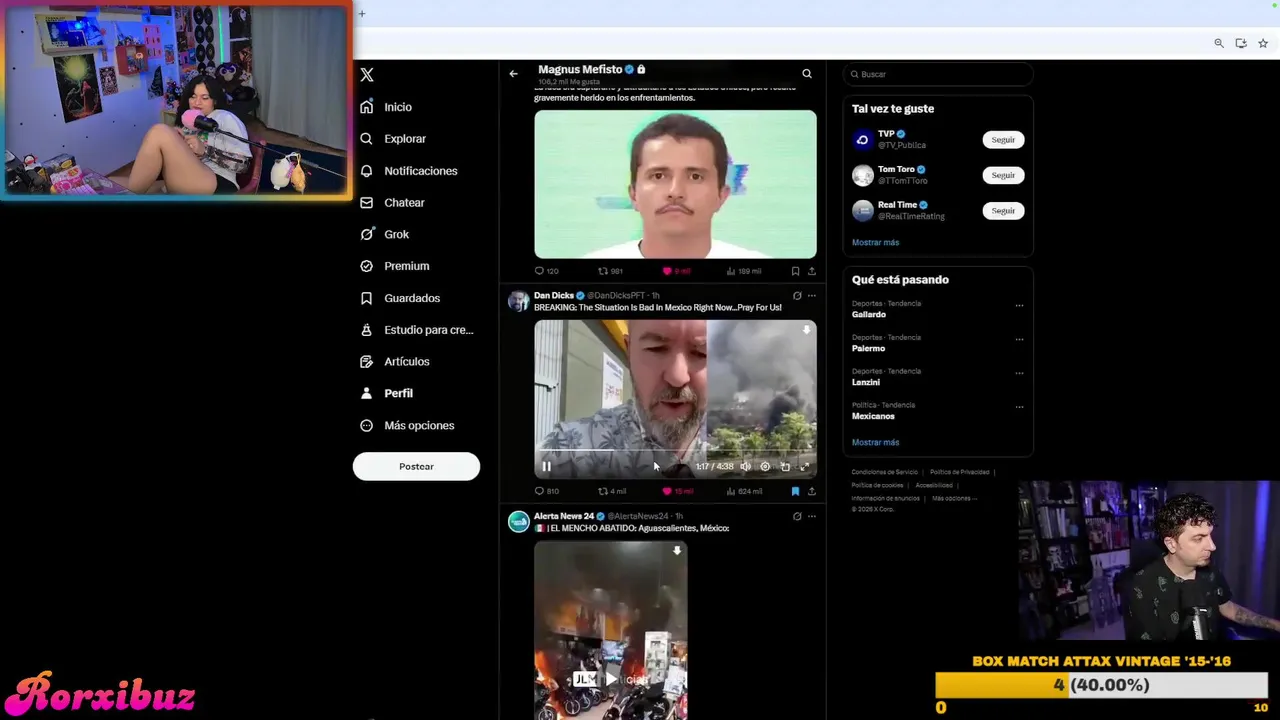Repost the post with 981 reposts
Image resolution: width=1280 pixels, height=720 pixels.
pos(610,271)
